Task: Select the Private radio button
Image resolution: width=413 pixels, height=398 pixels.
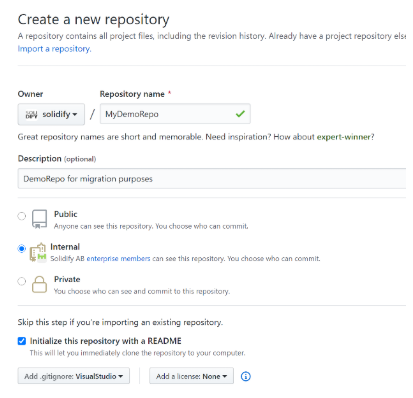Action: [22, 281]
